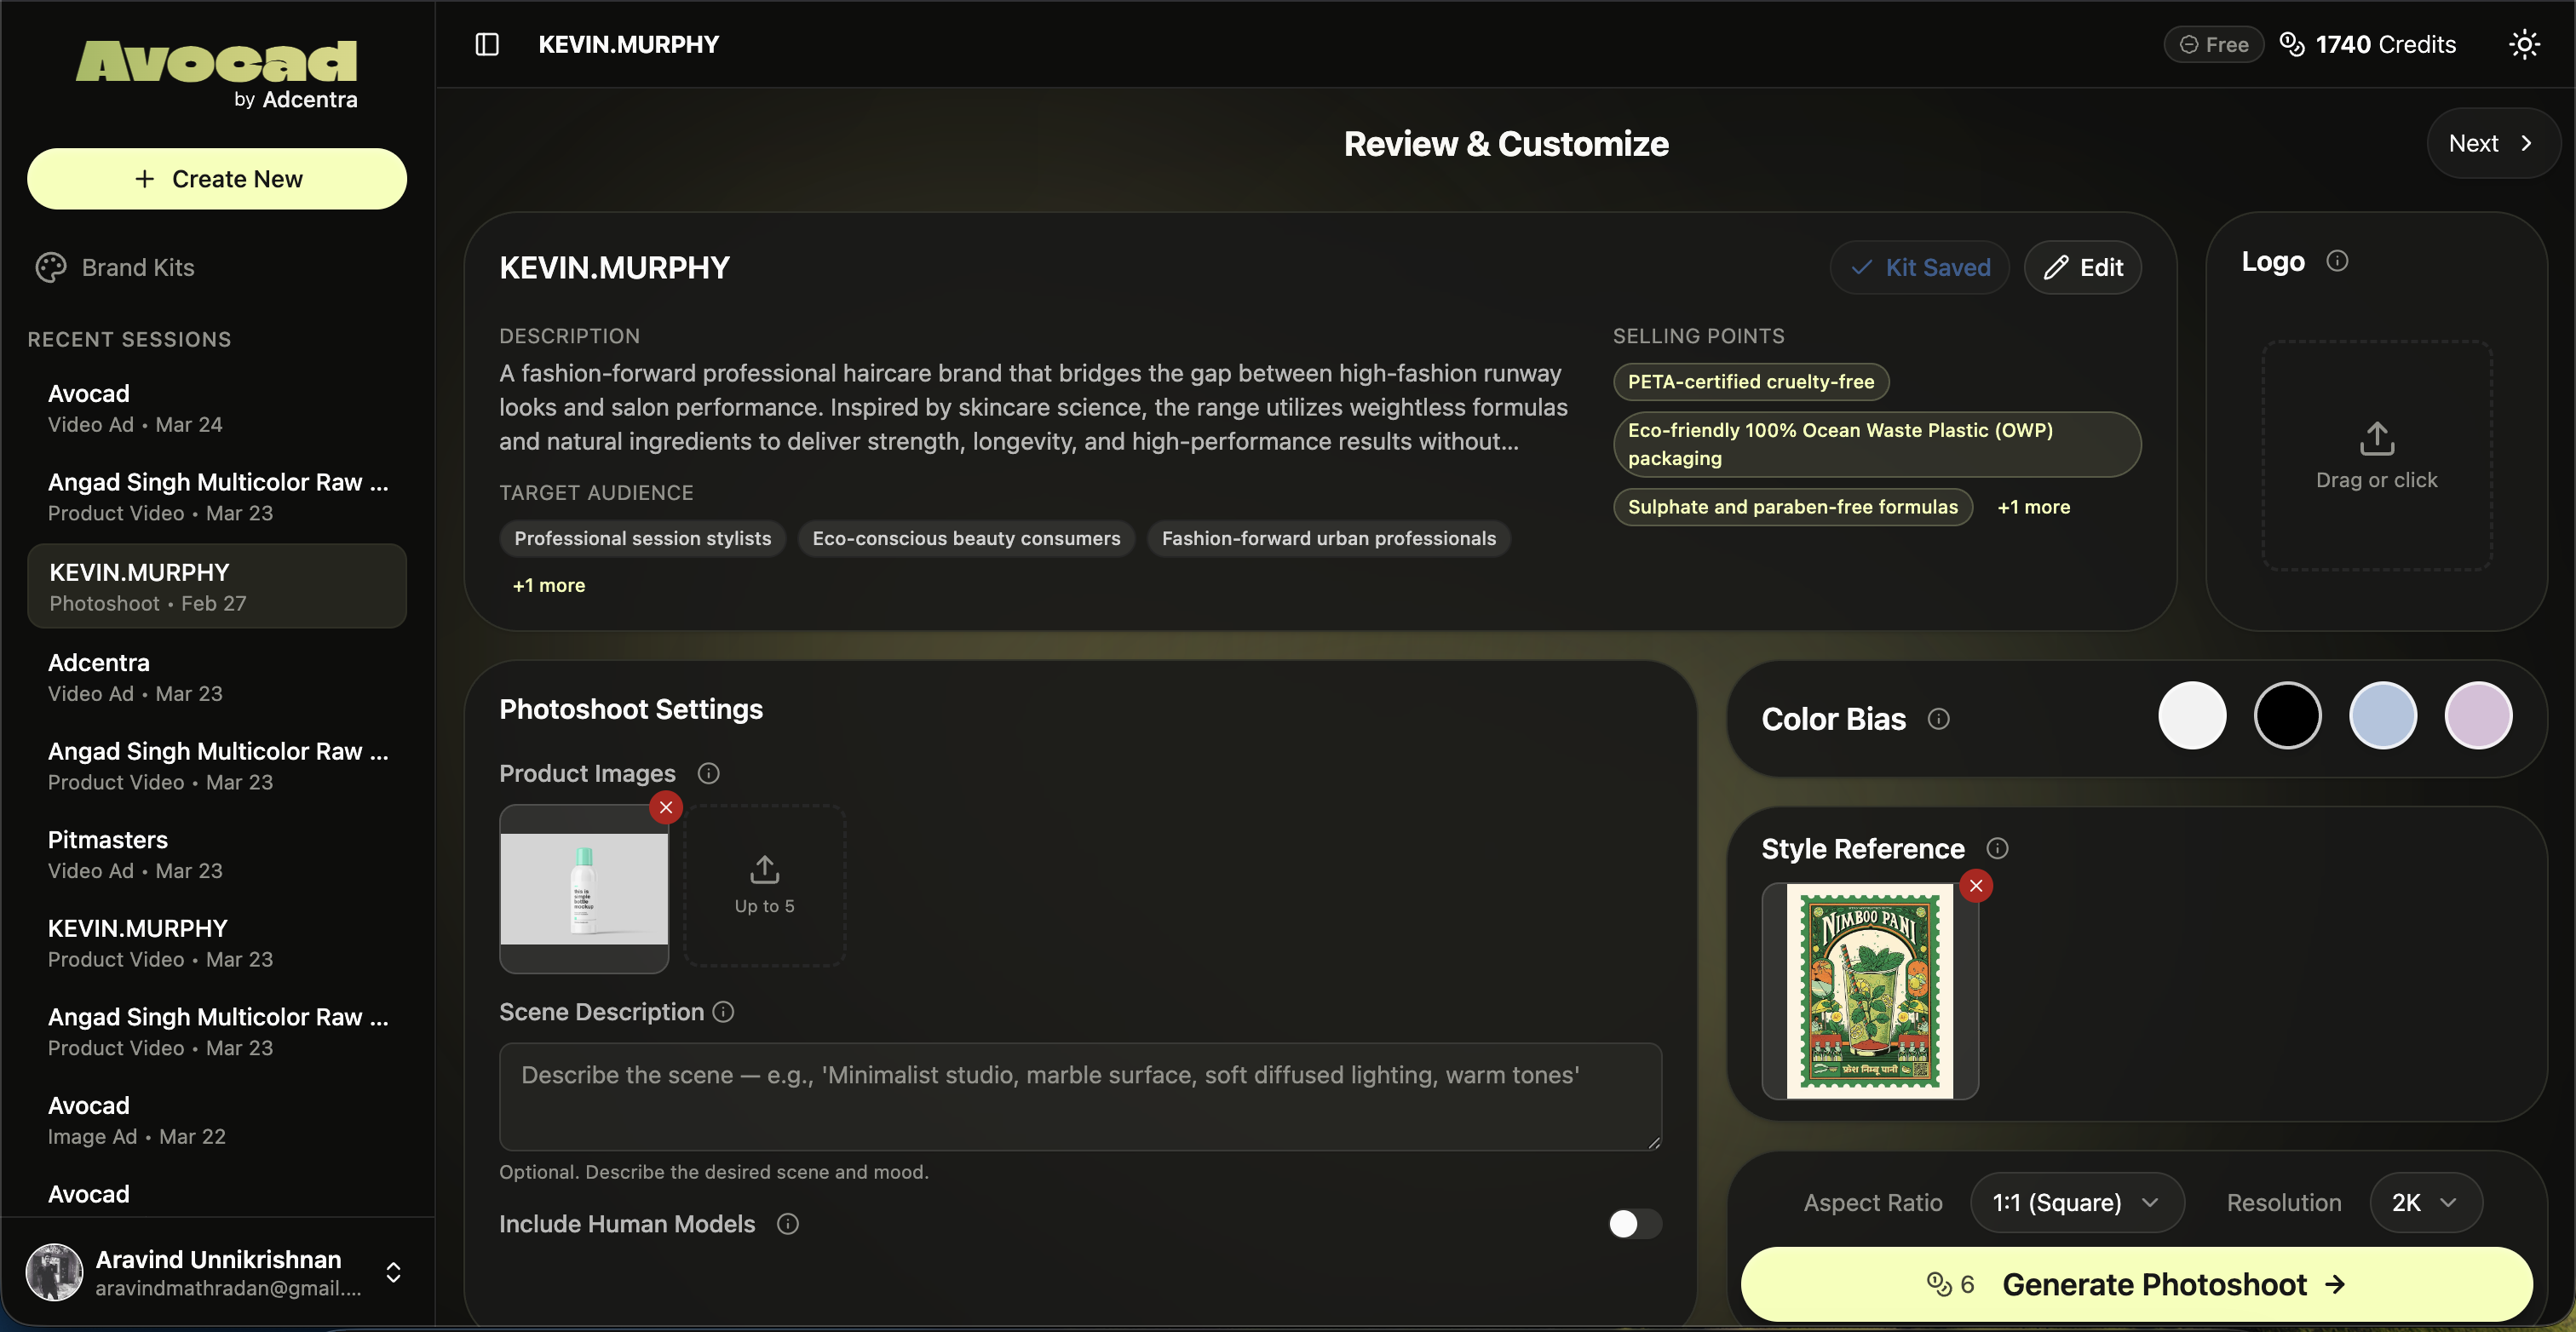The height and width of the screenshot is (1332, 2576).
Task: Open the Resolution 2K dropdown
Action: click(x=2424, y=1202)
